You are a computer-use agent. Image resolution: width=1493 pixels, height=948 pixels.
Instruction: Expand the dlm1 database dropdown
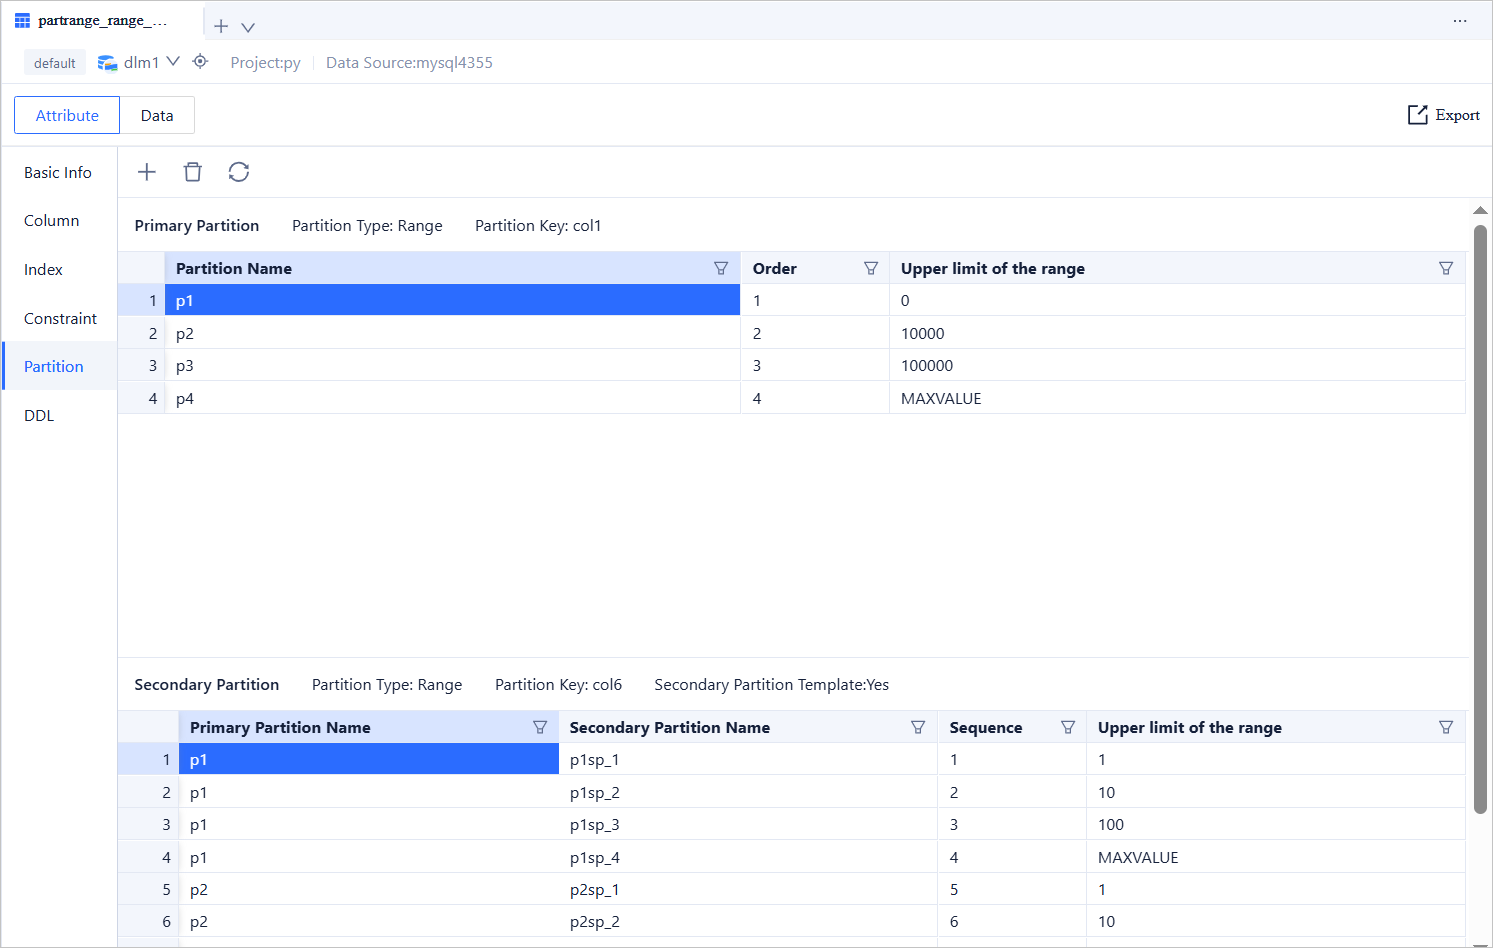[x=173, y=62]
